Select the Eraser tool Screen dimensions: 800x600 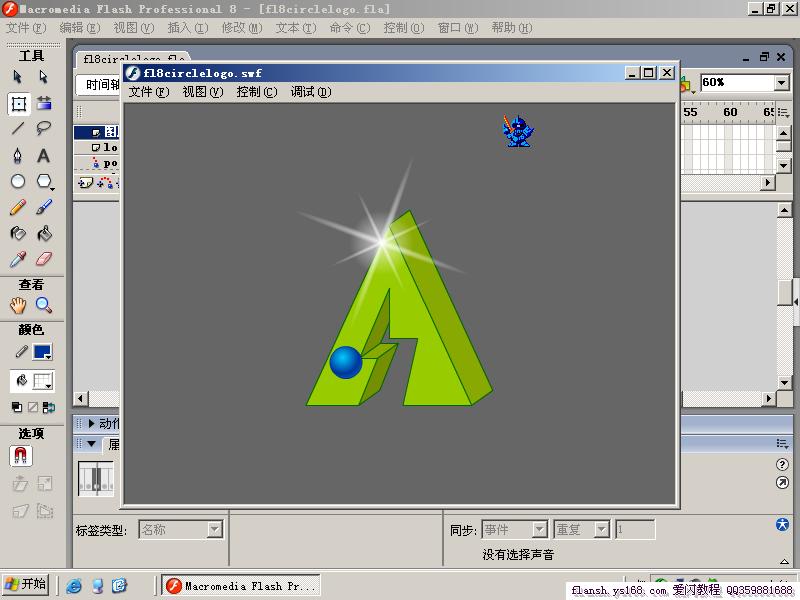[x=44, y=259]
